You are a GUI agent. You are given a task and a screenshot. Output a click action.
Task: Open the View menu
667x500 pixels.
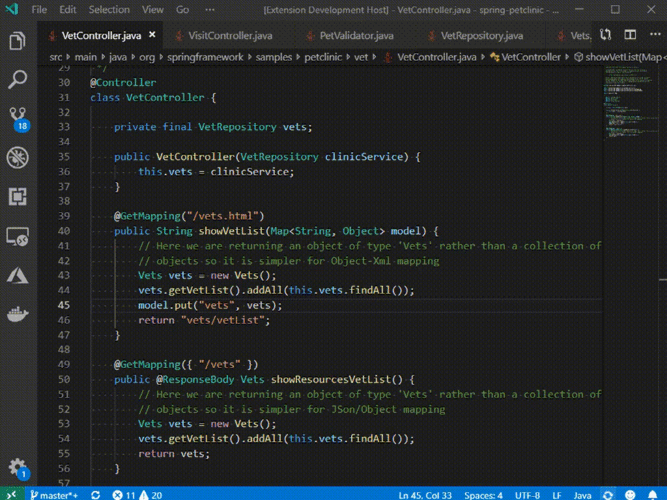153,9
